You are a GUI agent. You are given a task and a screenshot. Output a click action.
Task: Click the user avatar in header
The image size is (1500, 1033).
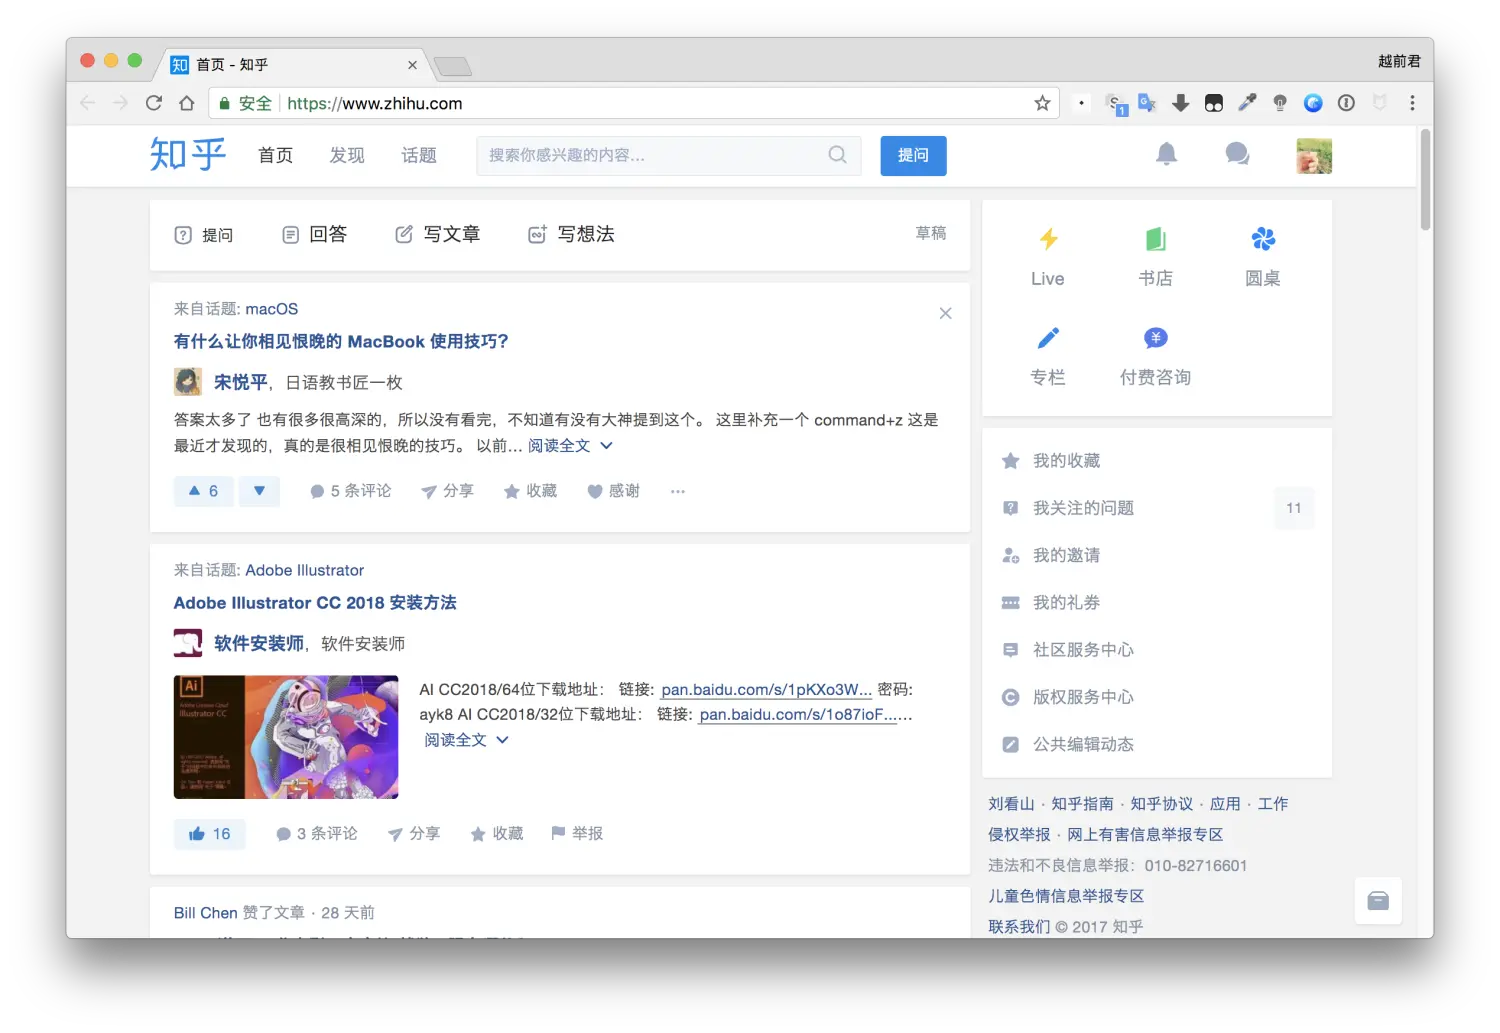1314,155
